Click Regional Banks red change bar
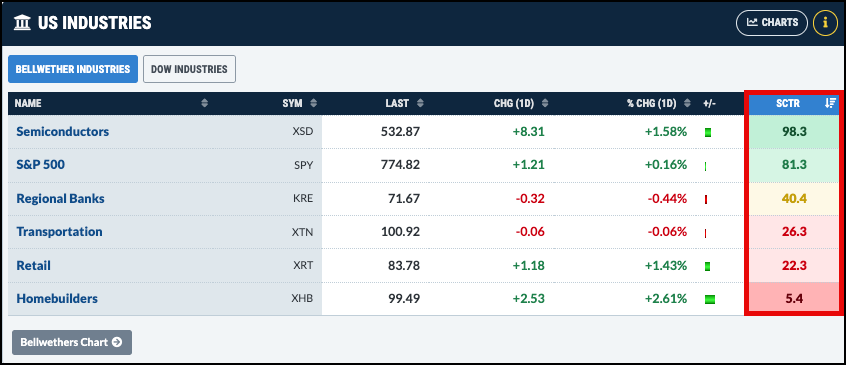Image resolution: width=846 pixels, height=365 pixels. (706, 199)
